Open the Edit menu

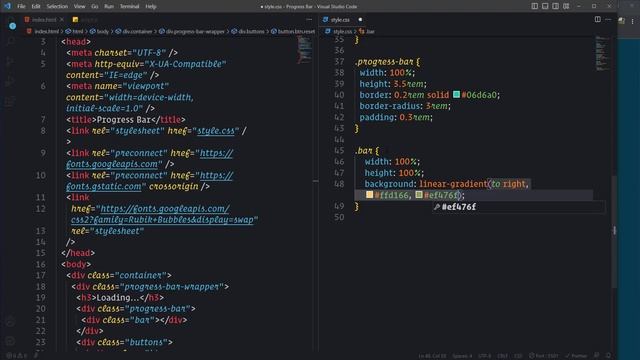36,6
